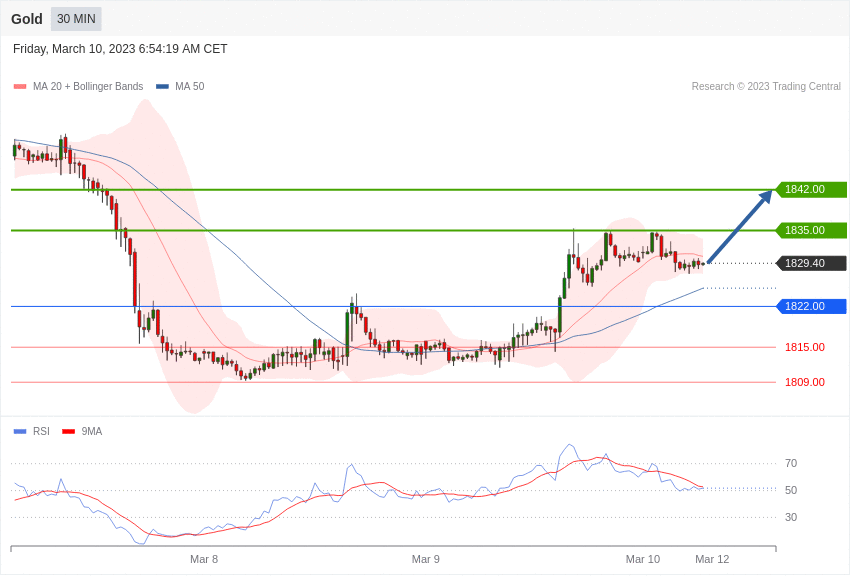Image resolution: width=850 pixels, height=576 pixels.
Task: Click the 1815.00 support level label
Action: click(x=804, y=347)
